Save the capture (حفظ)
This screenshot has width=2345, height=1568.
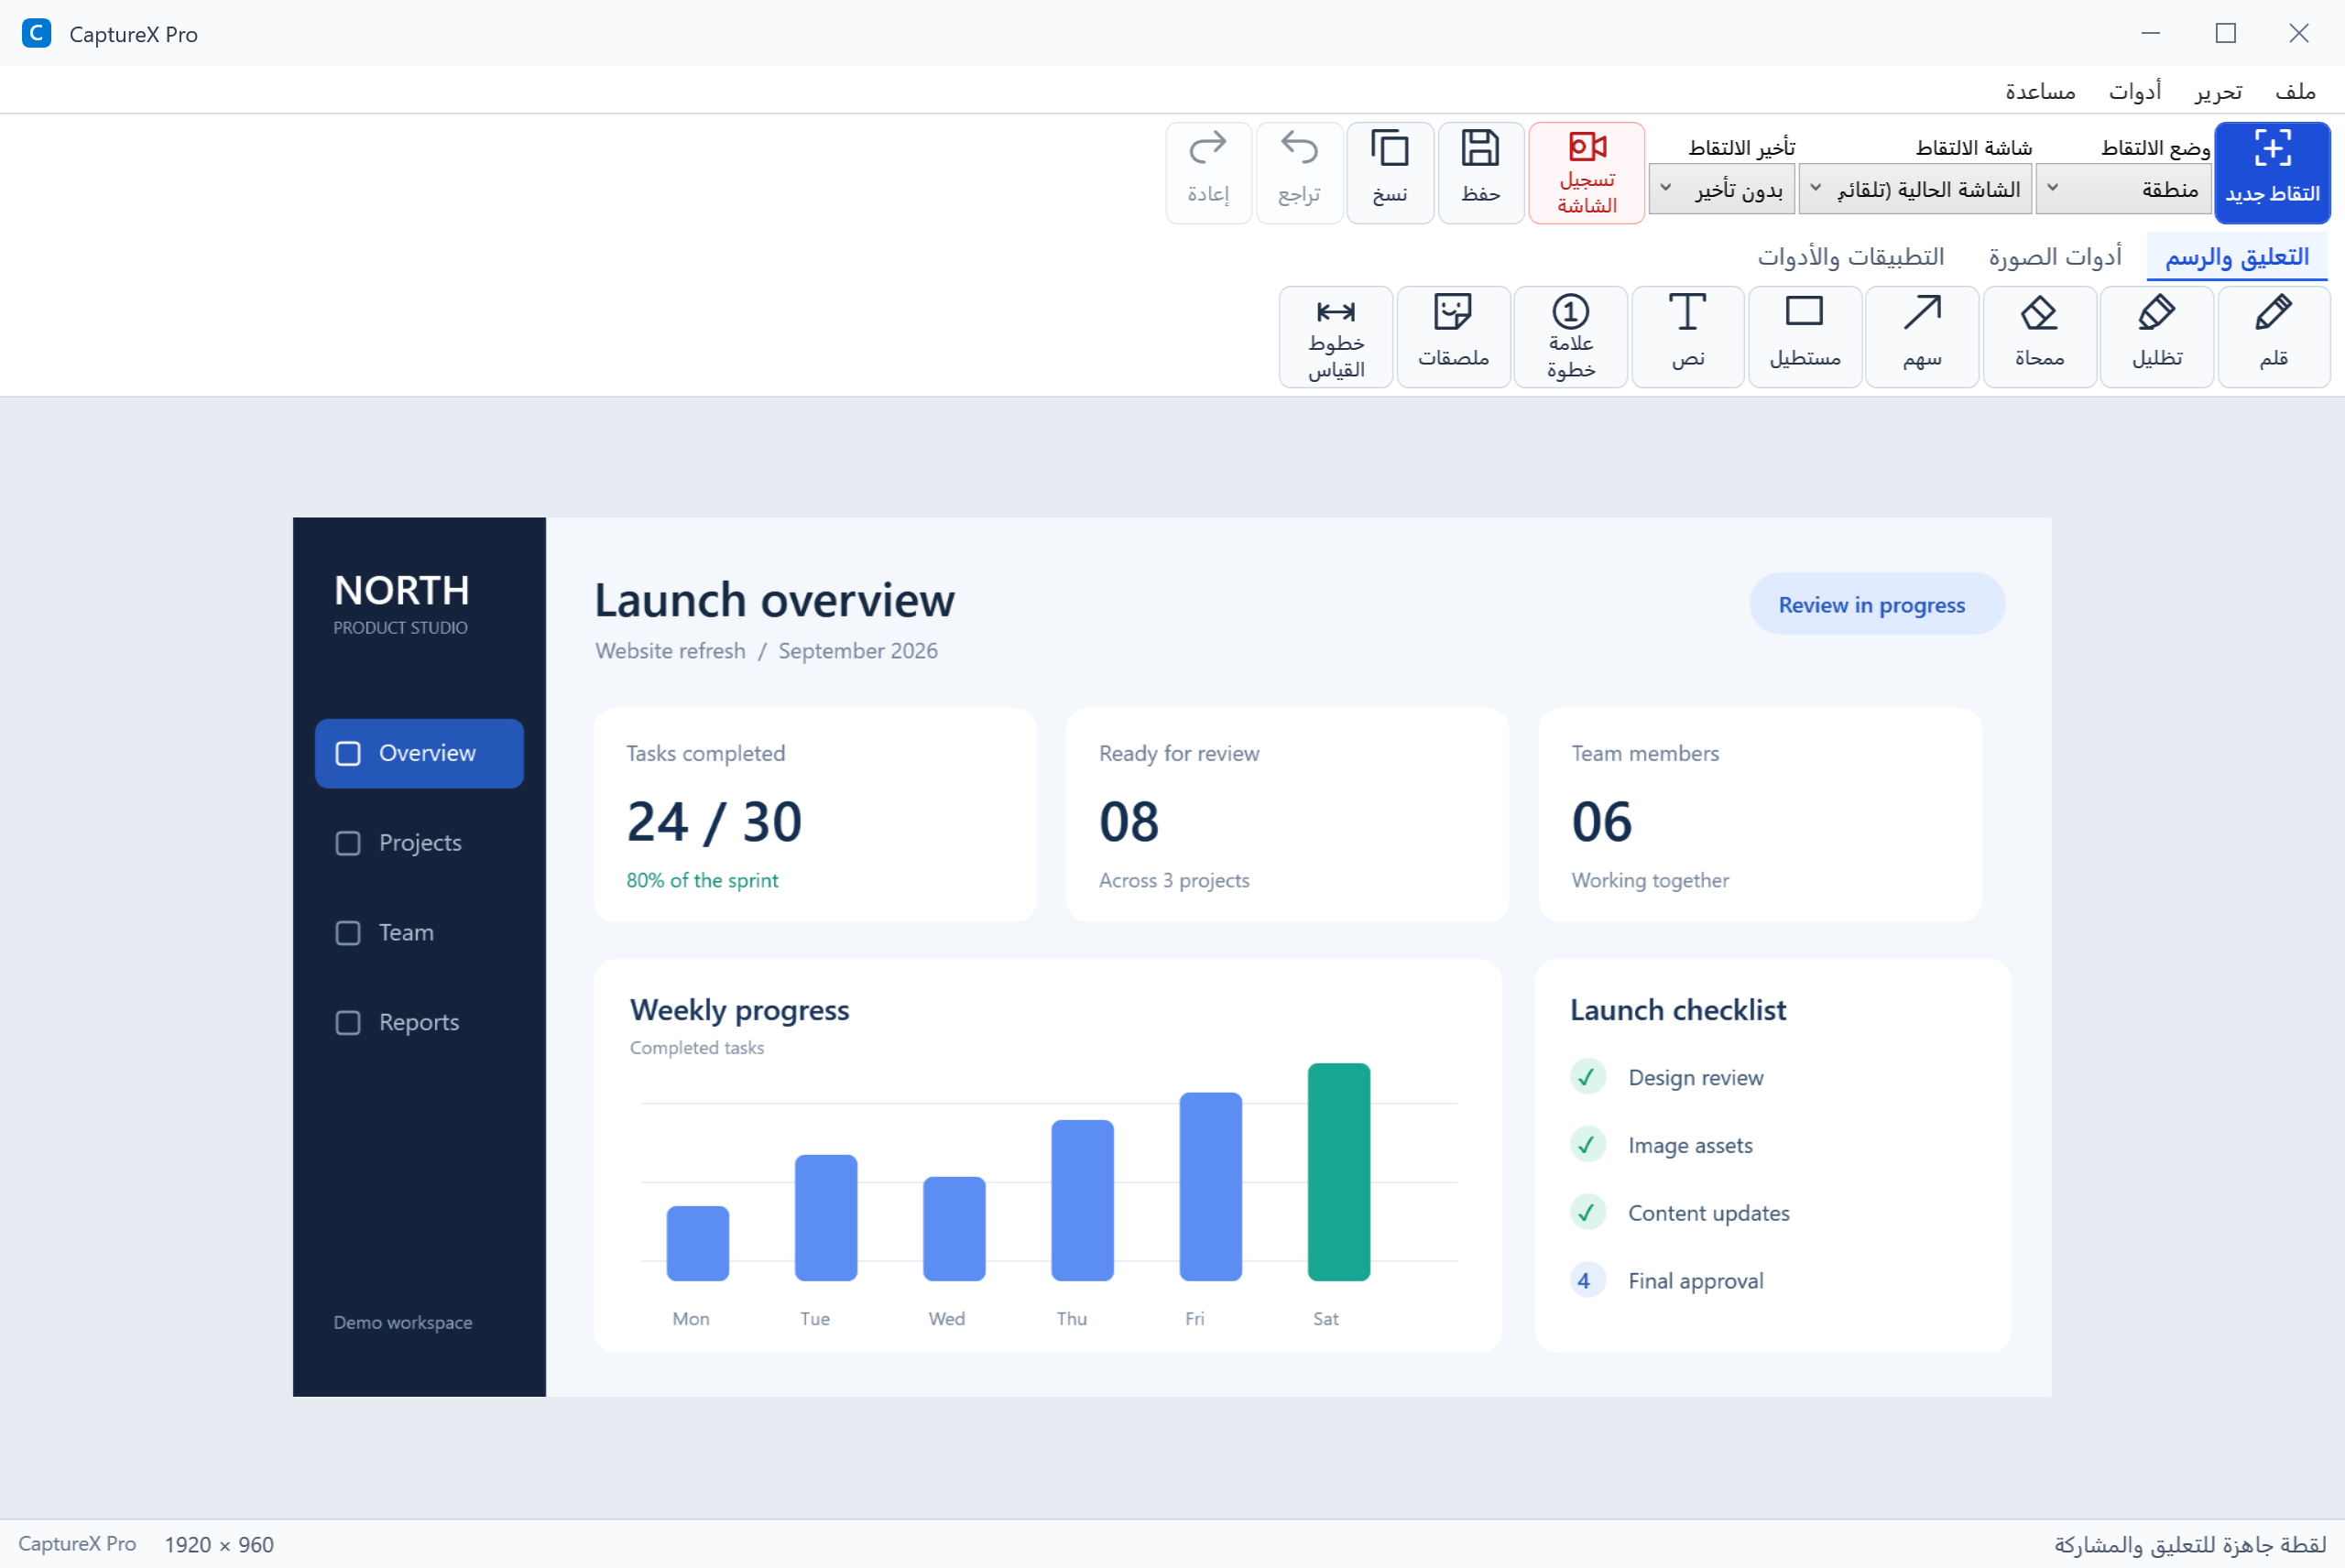click(1480, 173)
